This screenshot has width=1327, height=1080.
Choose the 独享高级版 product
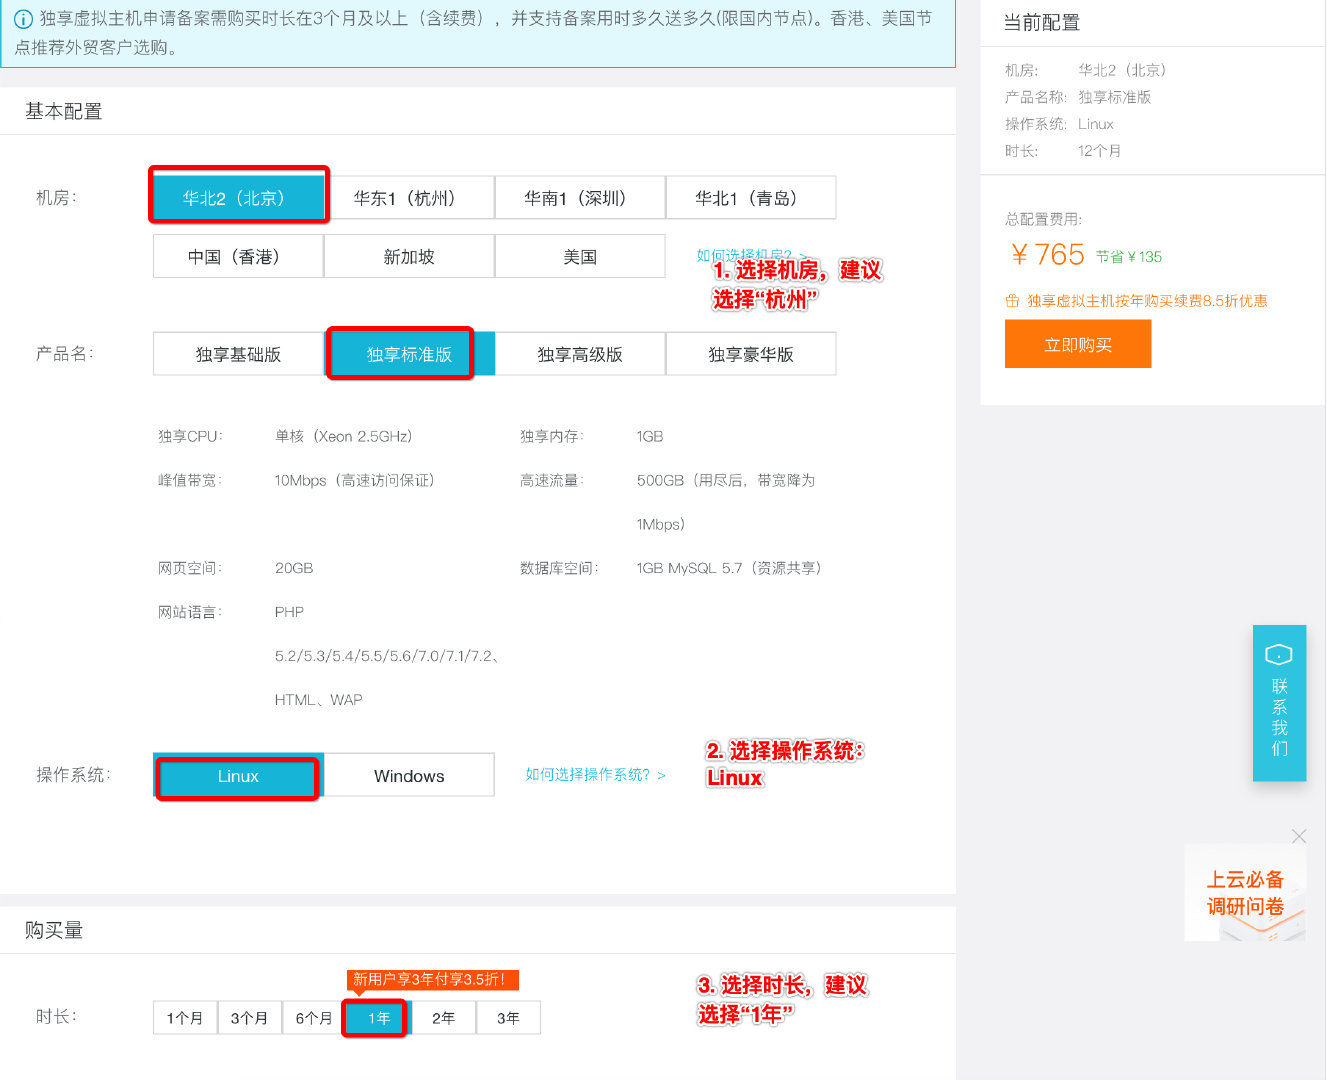click(580, 353)
